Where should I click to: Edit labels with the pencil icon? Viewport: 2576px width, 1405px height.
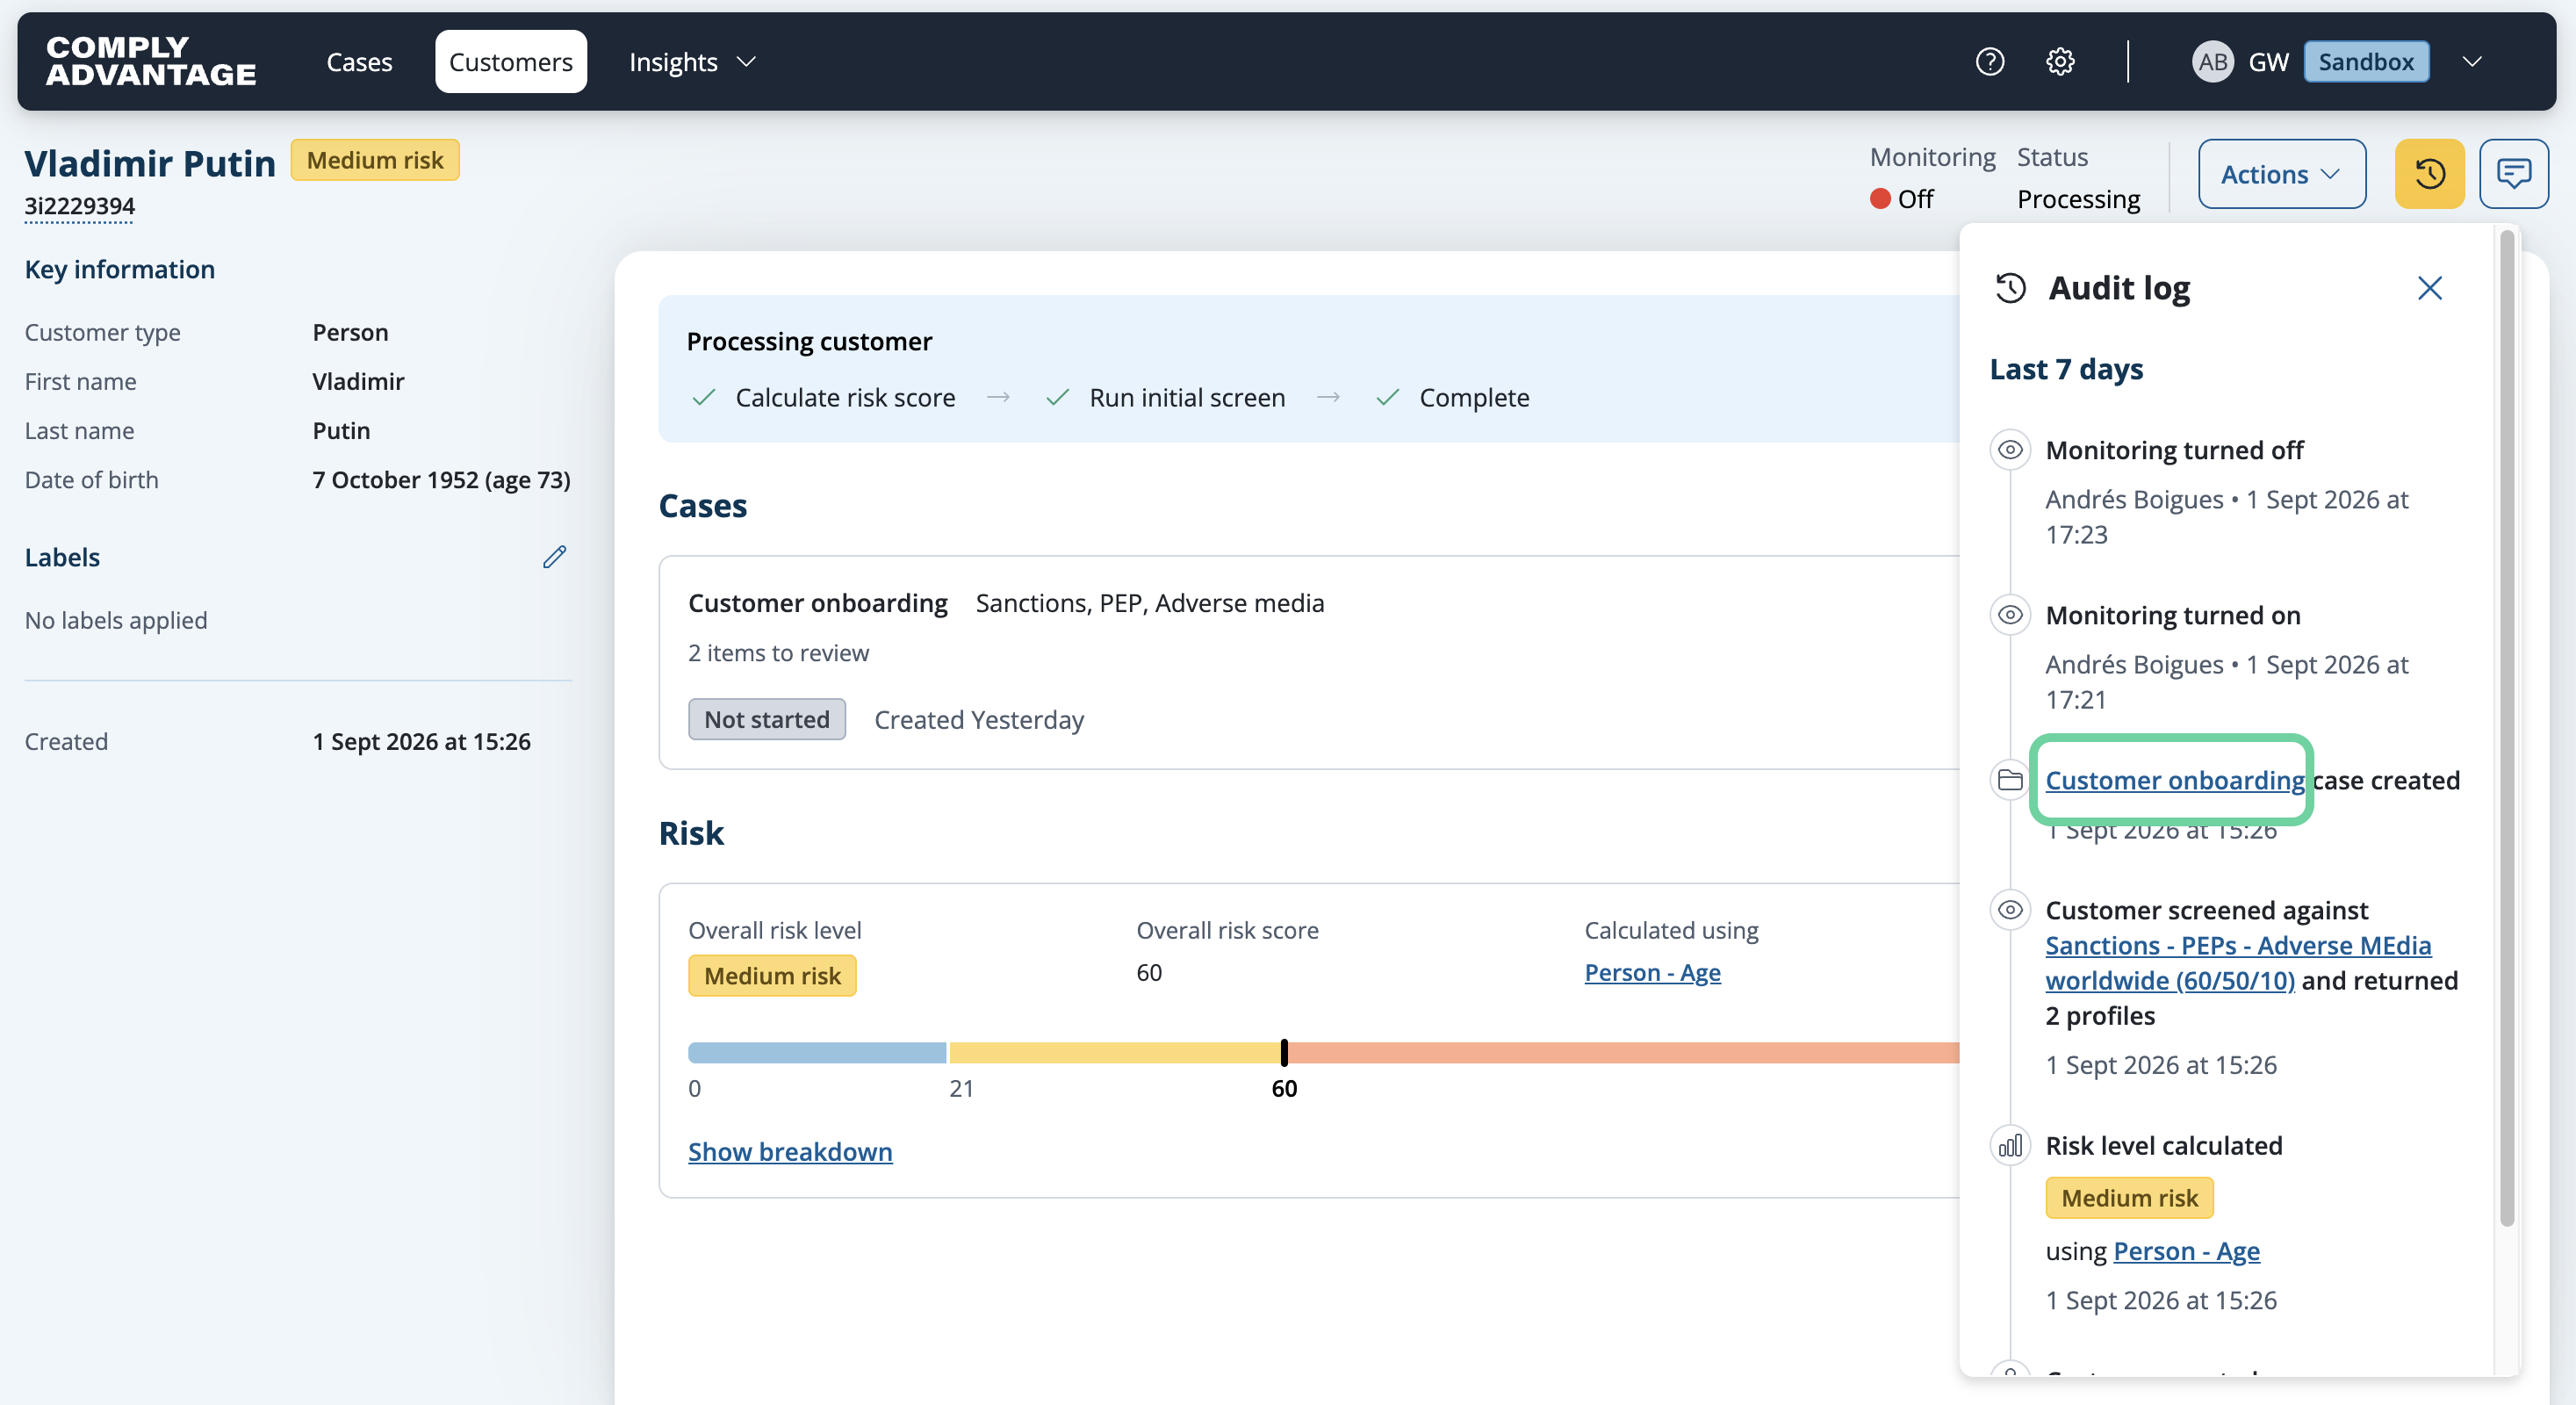click(x=555, y=557)
